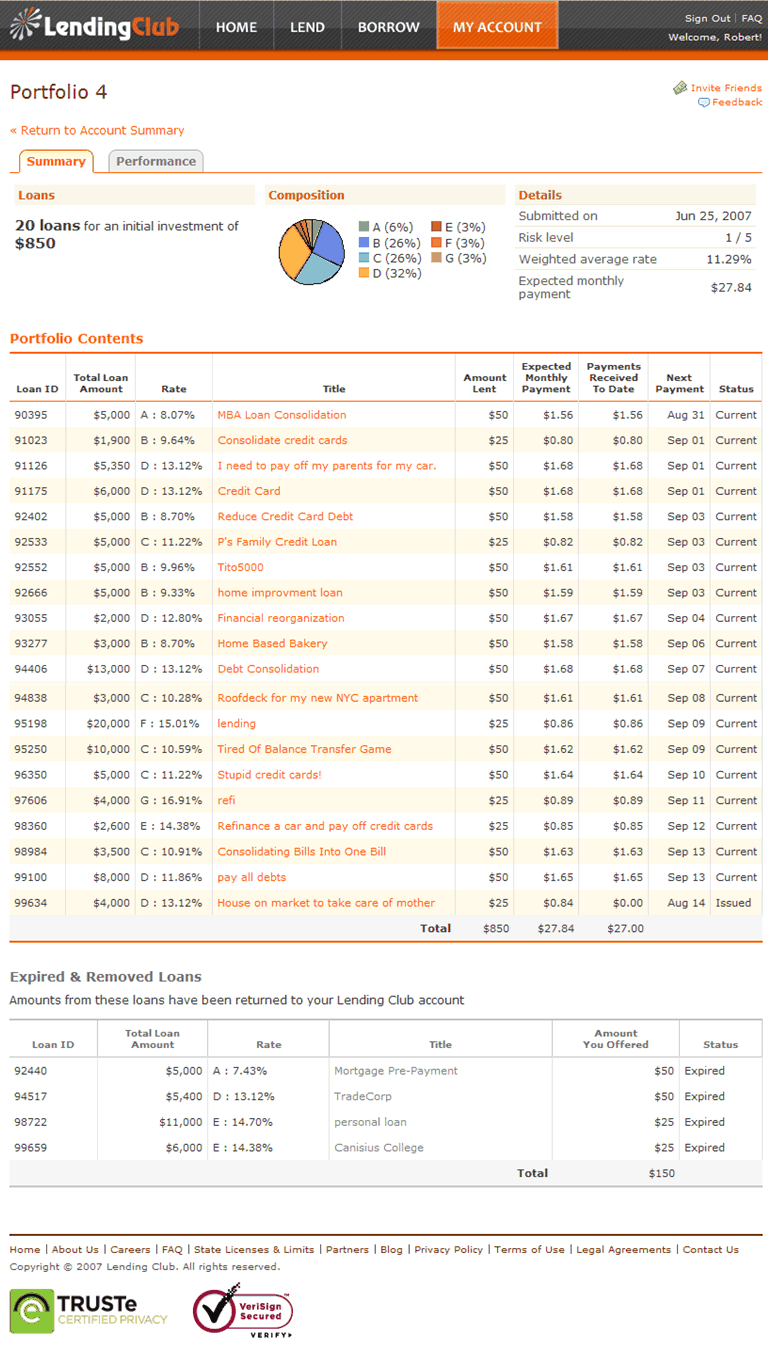The width and height of the screenshot is (781, 1345).
Task: Open the Refinance a car loan
Action: (325, 826)
